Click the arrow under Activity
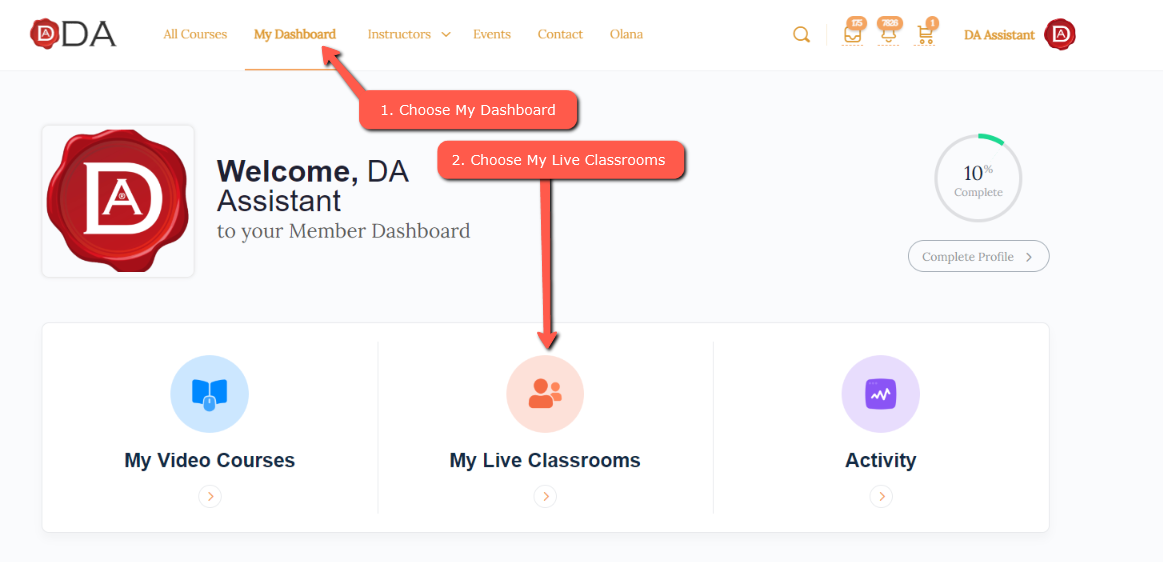1163x562 pixels. click(x=880, y=496)
